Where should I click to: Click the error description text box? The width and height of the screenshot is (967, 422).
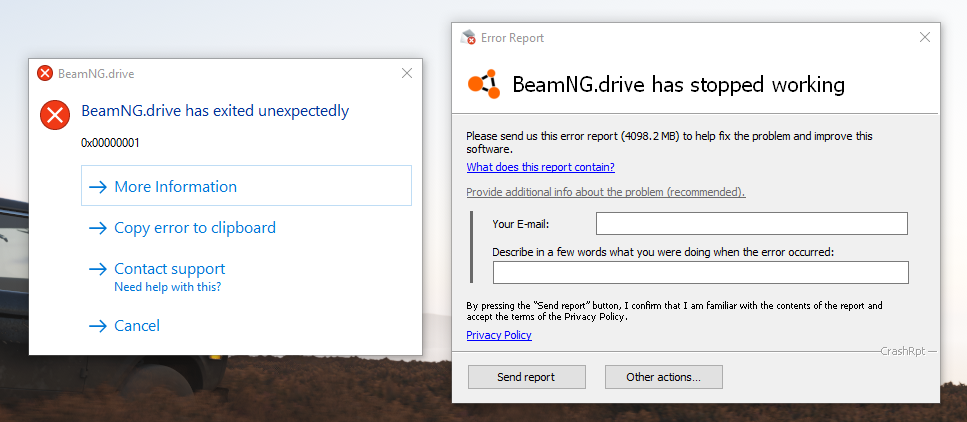(x=701, y=272)
